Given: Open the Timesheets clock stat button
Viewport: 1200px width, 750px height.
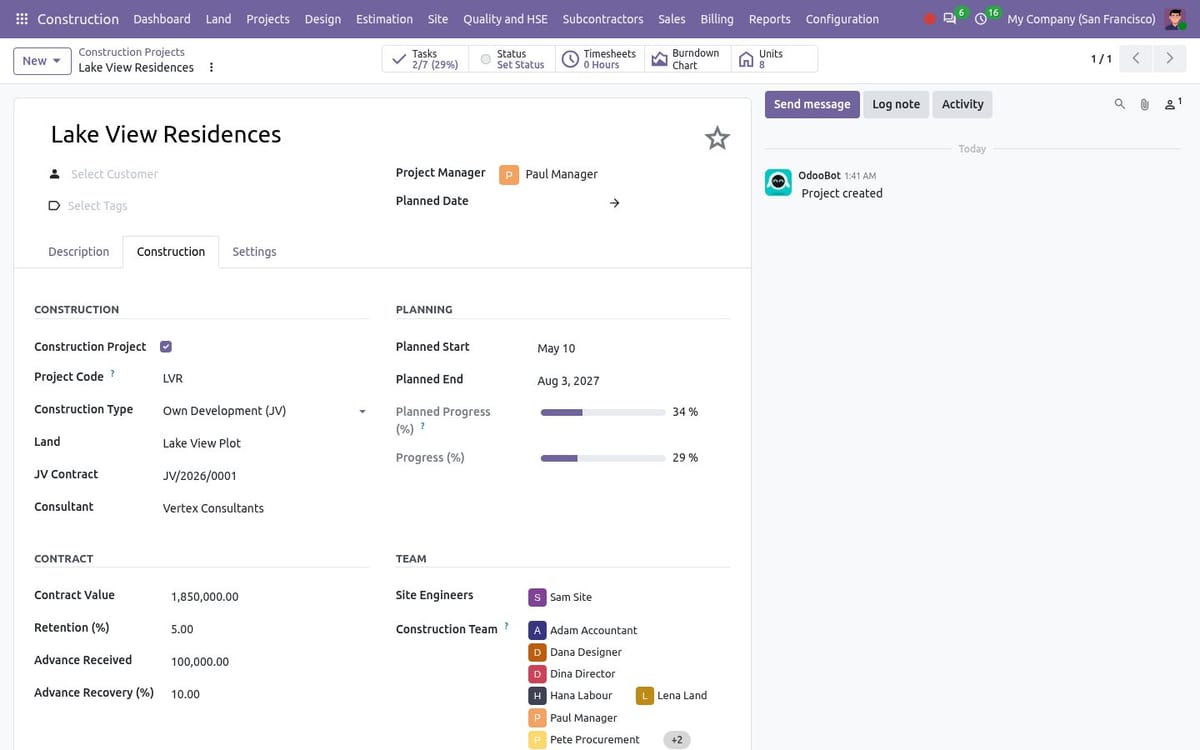Looking at the screenshot, I should pos(600,59).
